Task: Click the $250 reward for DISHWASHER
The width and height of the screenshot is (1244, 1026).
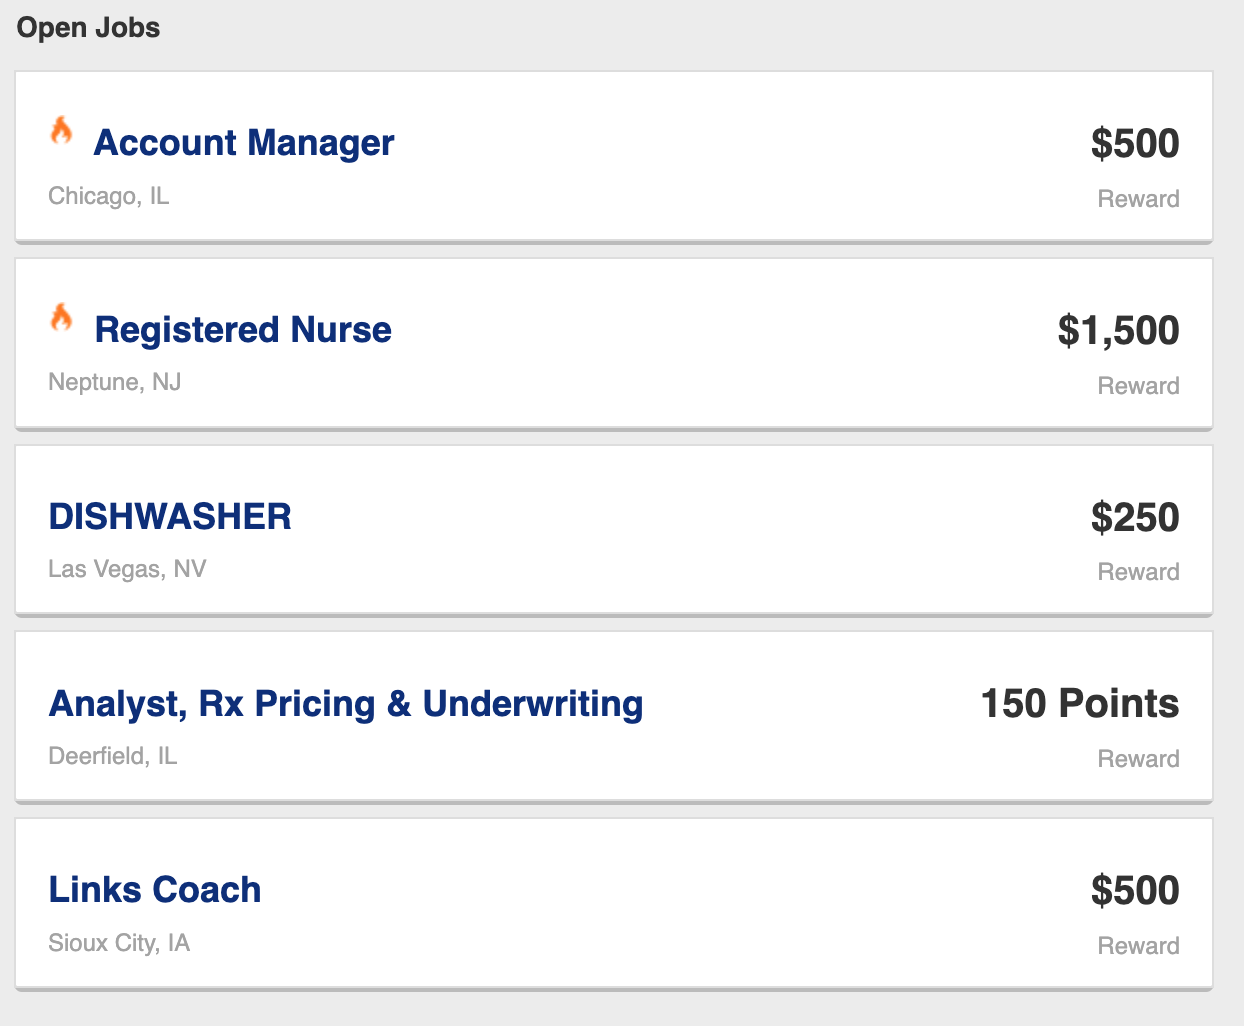Action: (1135, 518)
